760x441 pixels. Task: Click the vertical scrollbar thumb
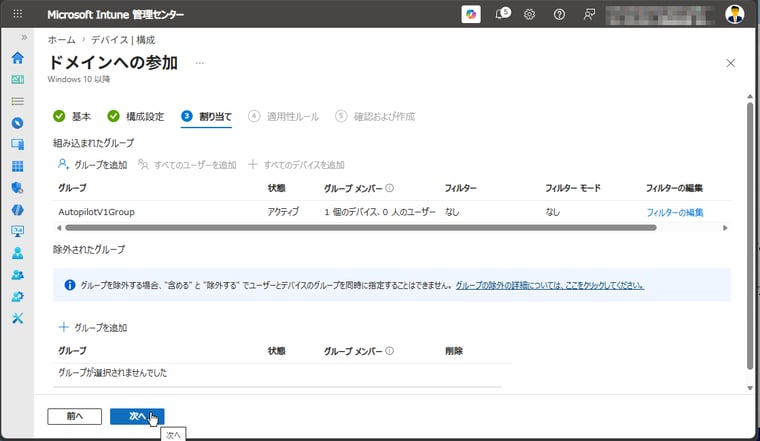(x=750, y=236)
